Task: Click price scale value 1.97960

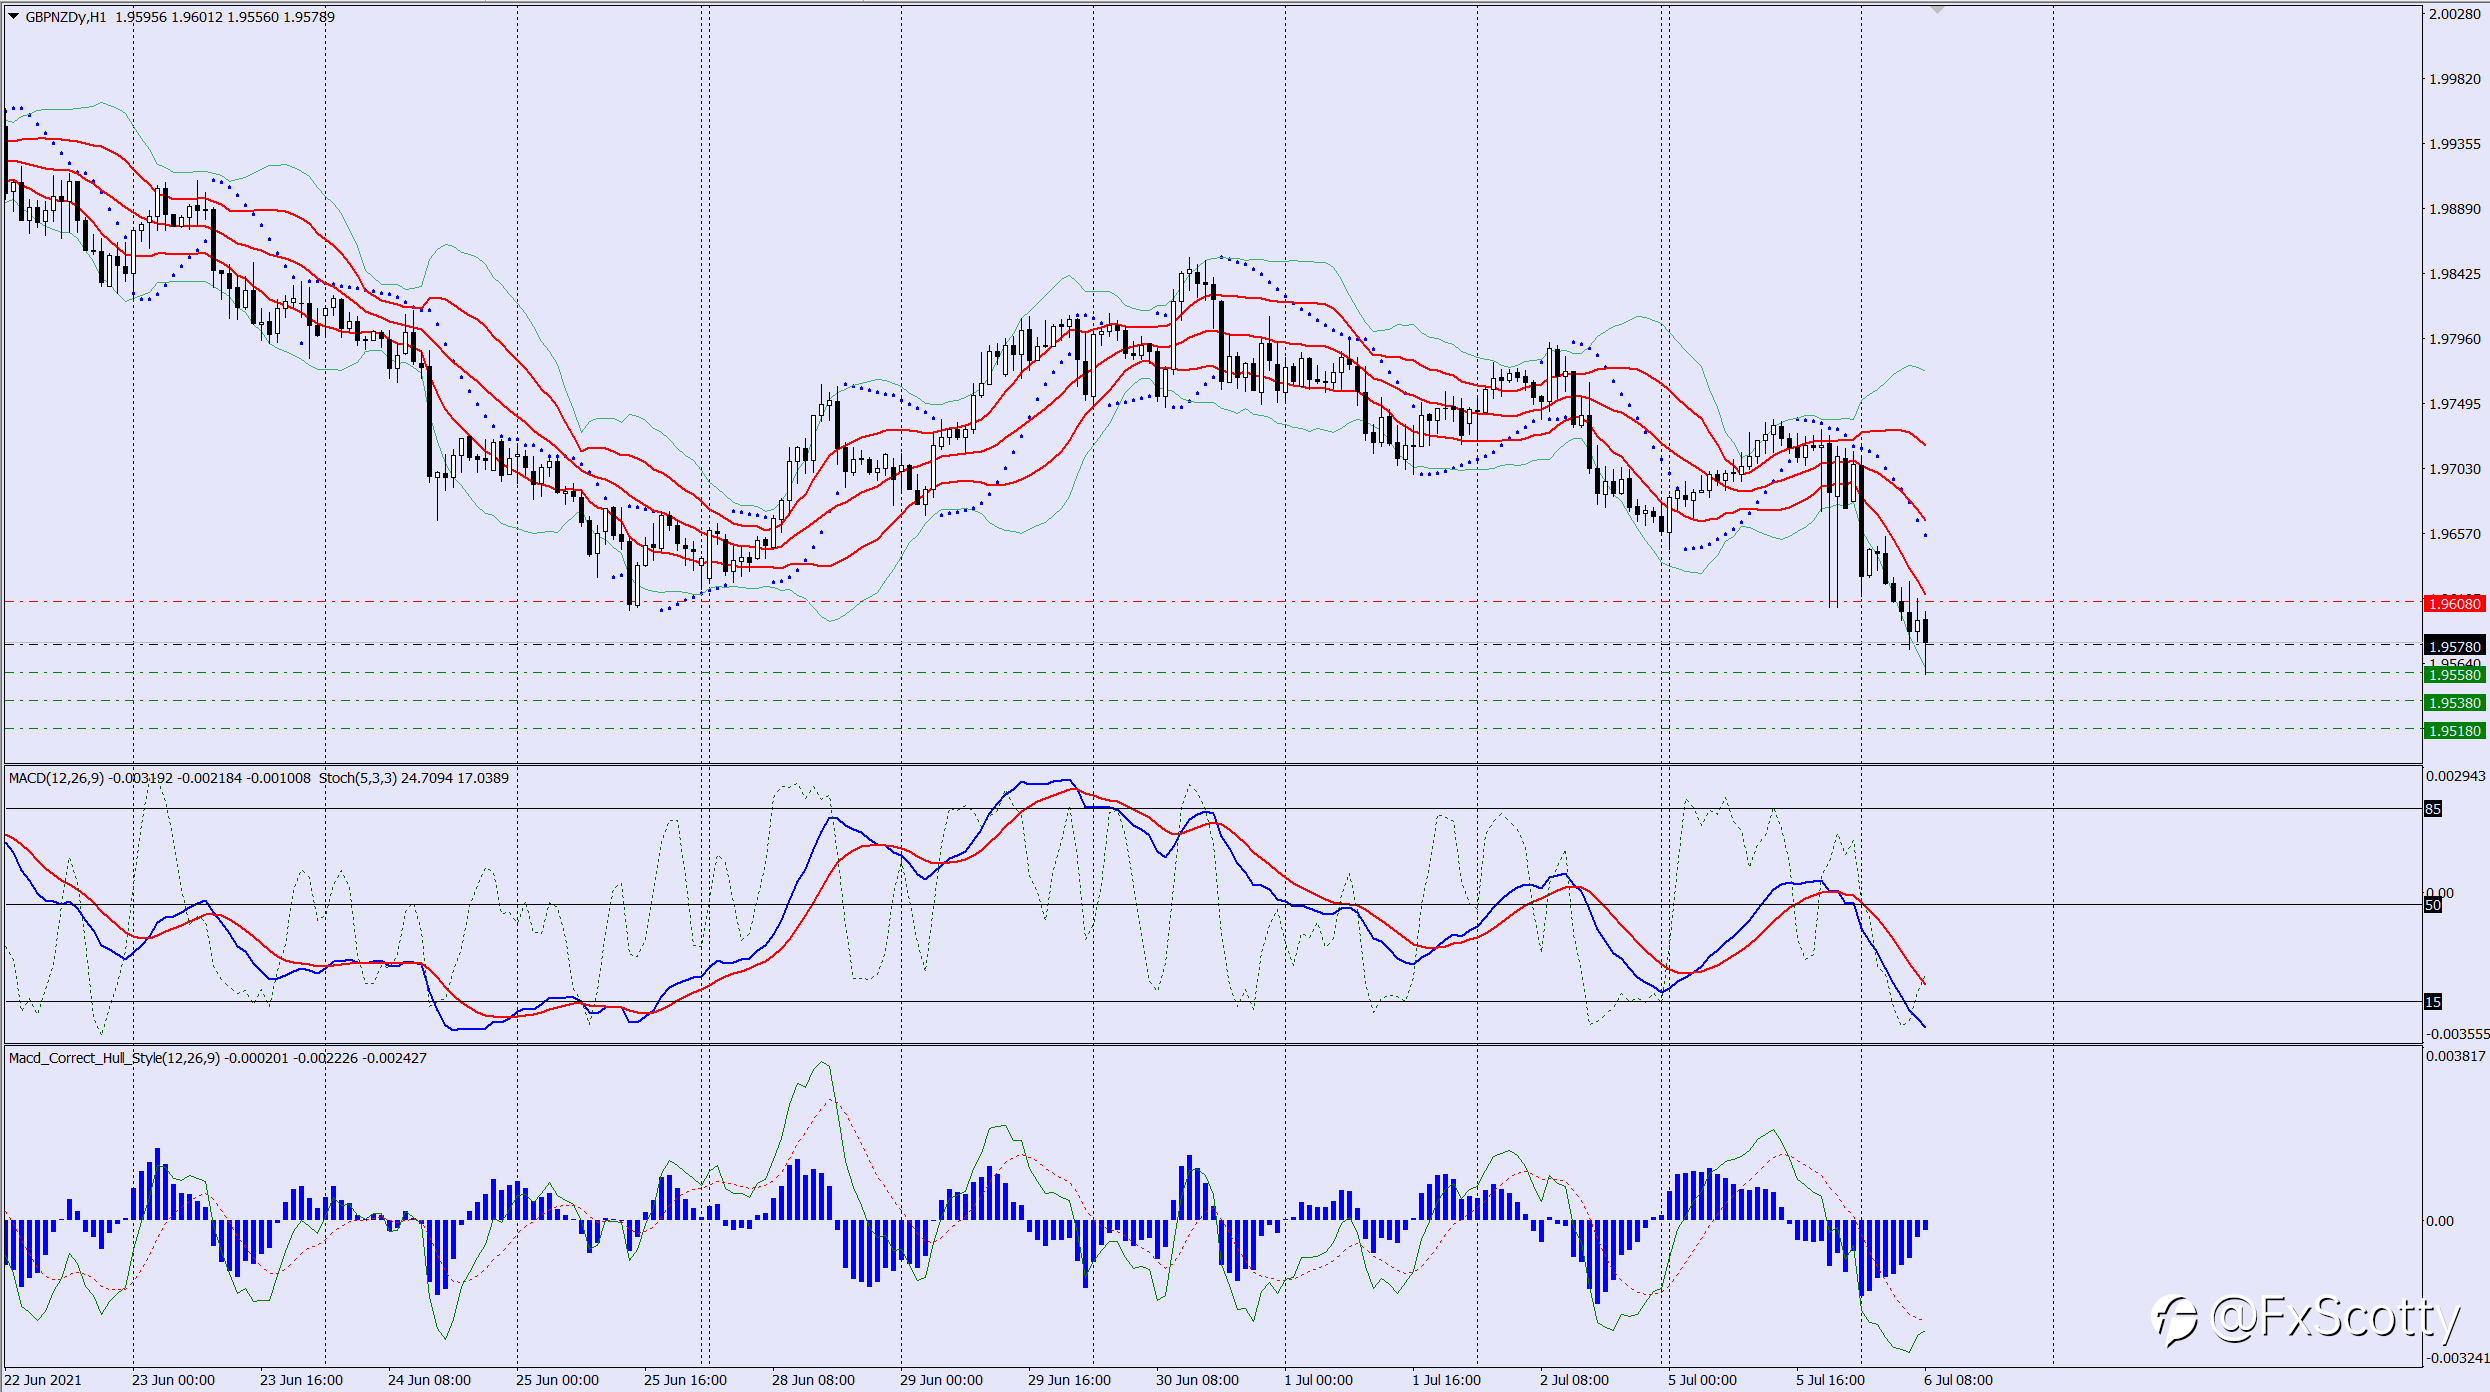Action: 2455,339
